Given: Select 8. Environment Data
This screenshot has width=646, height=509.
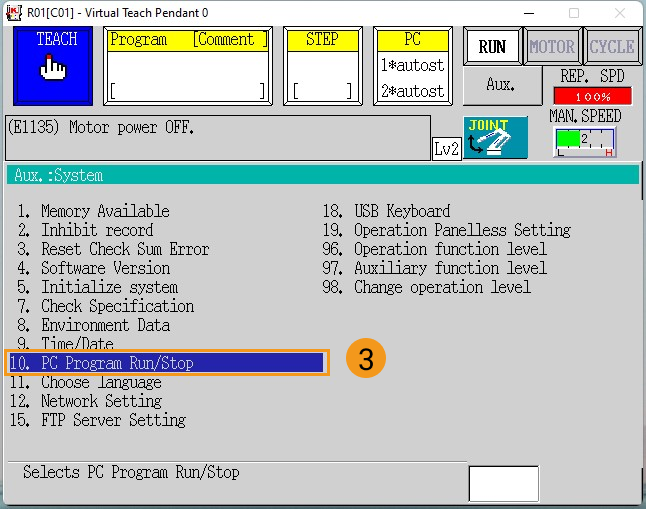Looking at the screenshot, I should (x=94, y=325).
